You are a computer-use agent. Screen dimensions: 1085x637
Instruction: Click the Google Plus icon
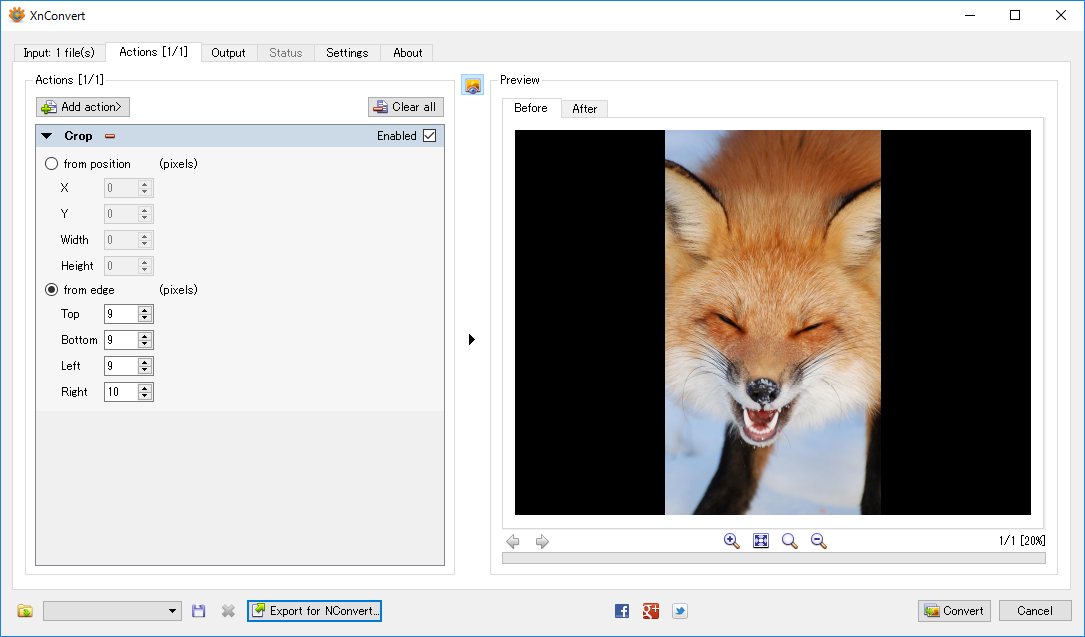click(x=651, y=611)
